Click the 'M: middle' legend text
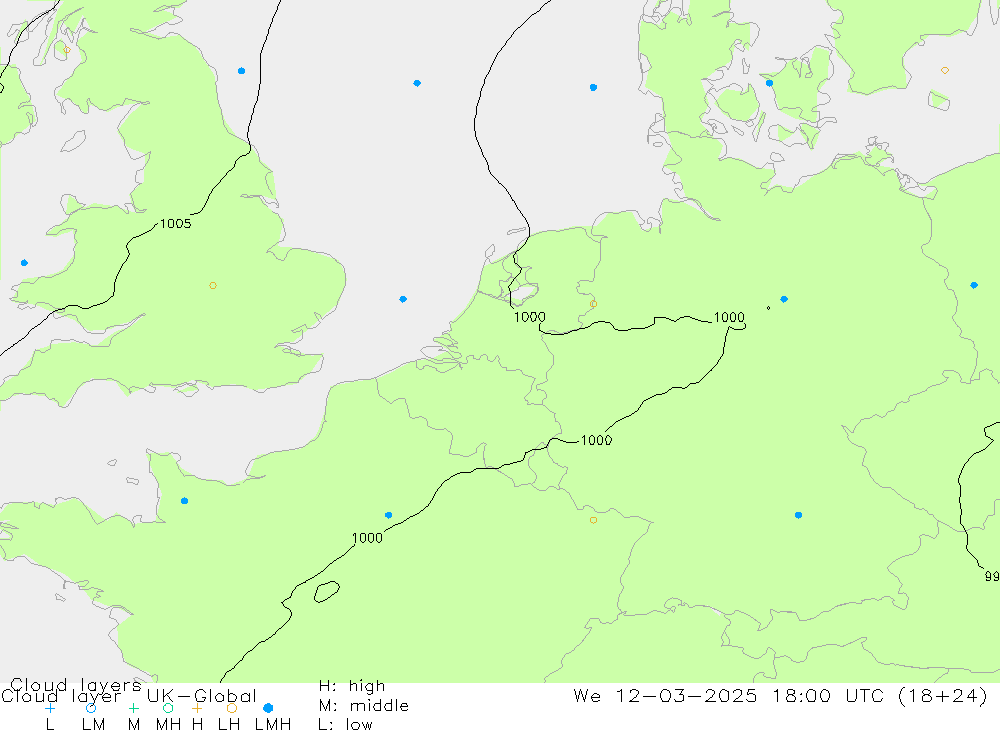 (364, 706)
